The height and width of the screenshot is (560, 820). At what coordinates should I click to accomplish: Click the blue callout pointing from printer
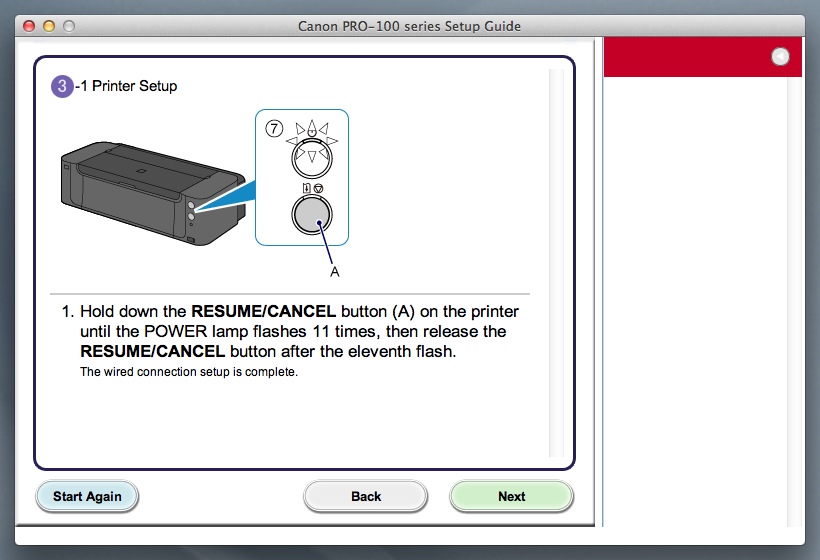point(226,197)
